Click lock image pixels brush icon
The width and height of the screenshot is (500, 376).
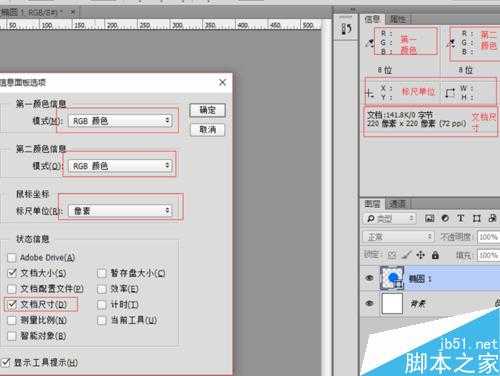point(406,255)
